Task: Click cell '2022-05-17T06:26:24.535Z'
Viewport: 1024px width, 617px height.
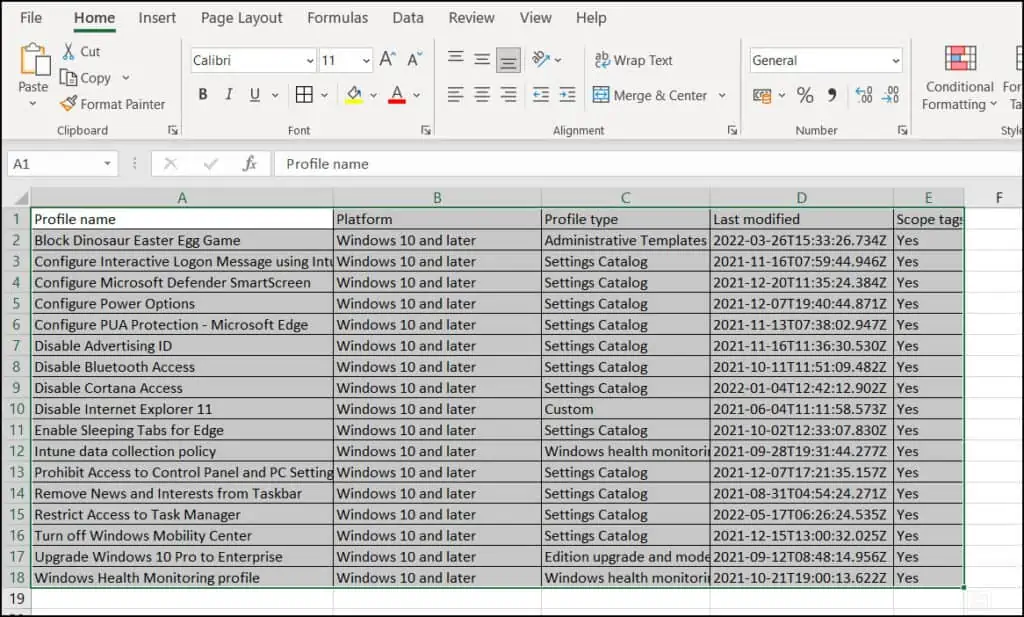Action: point(801,514)
